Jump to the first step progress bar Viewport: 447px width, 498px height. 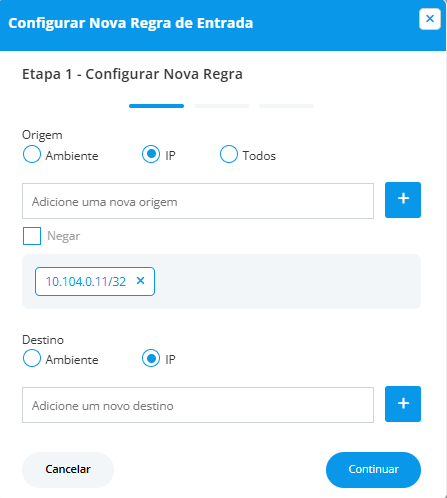(x=156, y=106)
